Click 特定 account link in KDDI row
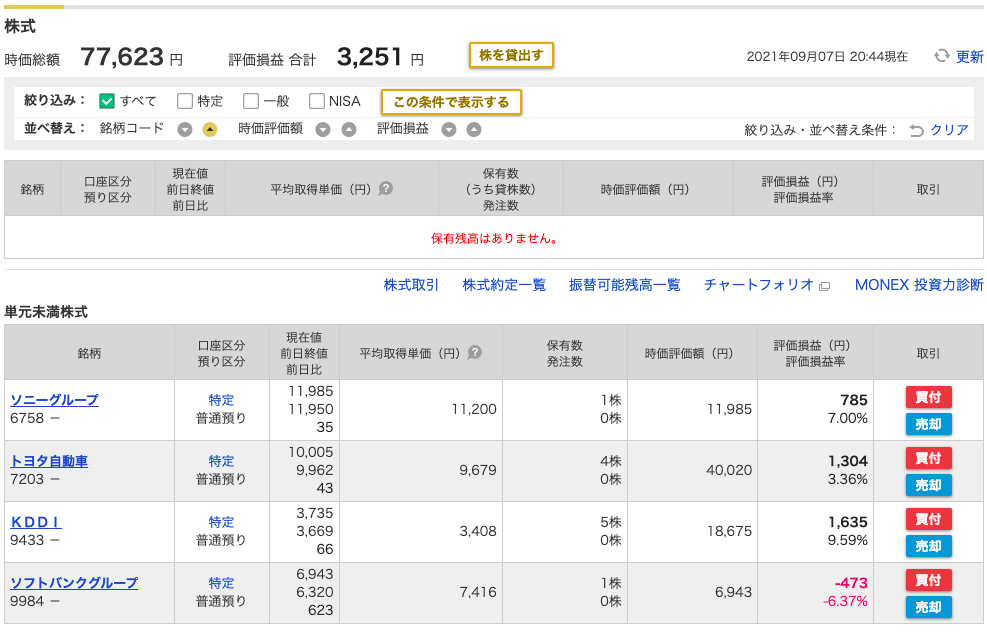The height and width of the screenshot is (634, 987). [x=221, y=522]
